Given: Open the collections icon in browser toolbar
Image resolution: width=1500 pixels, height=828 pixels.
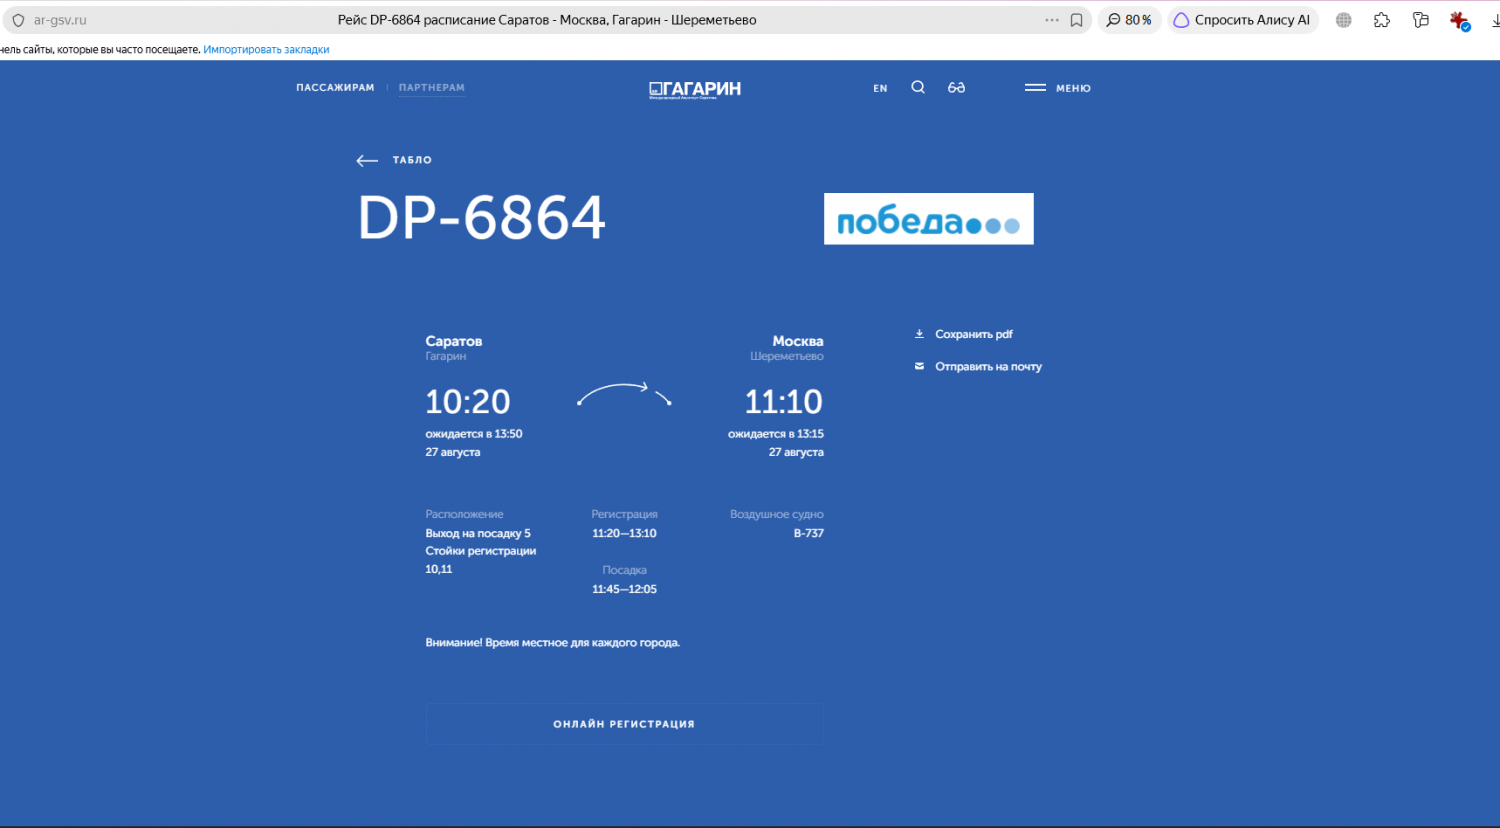Looking at the screenshot, I should (x=1421, y=20).
